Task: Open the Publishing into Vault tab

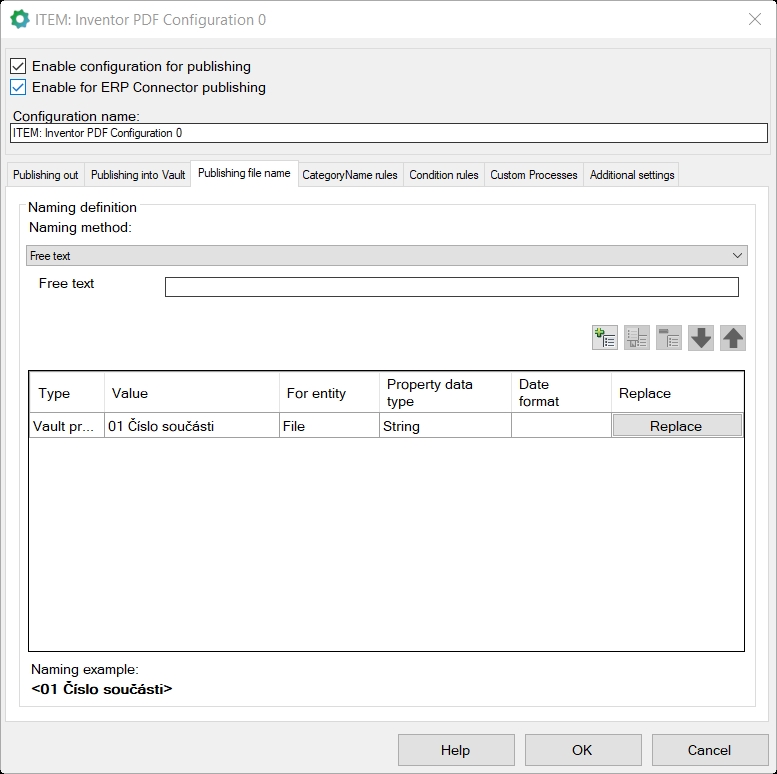Action: [x=138, y=175]
